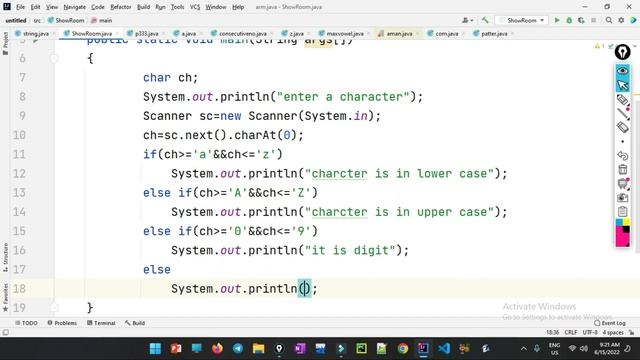
Task: Open File Explorer from the taskbar
Action: click(x=258, y=349)
